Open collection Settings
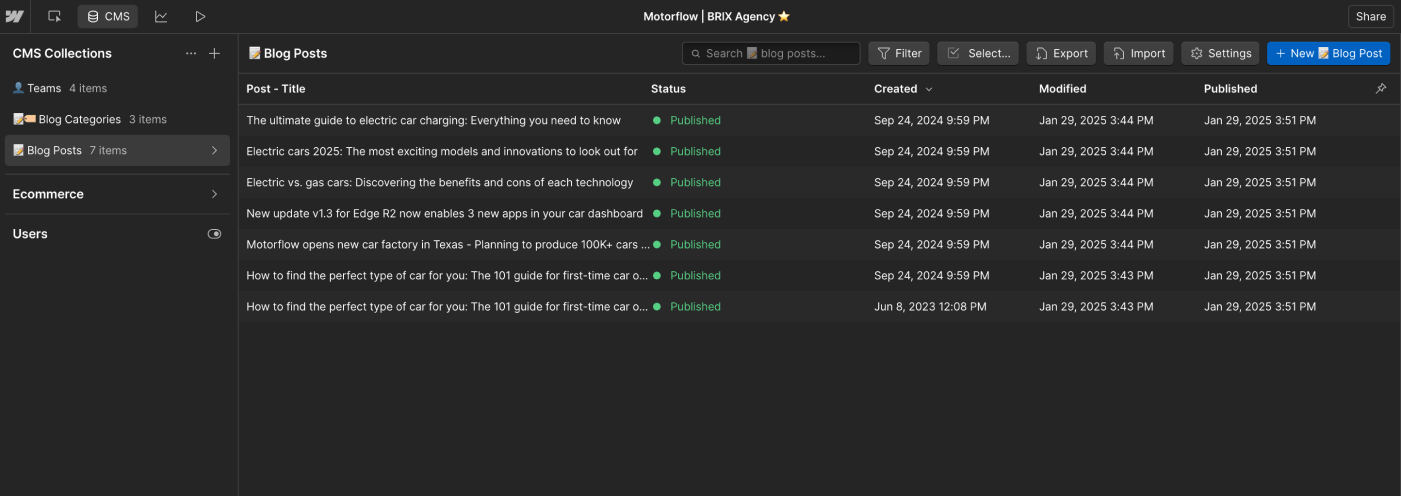Screen dimensions: 1401x496 pos(1220,53)
